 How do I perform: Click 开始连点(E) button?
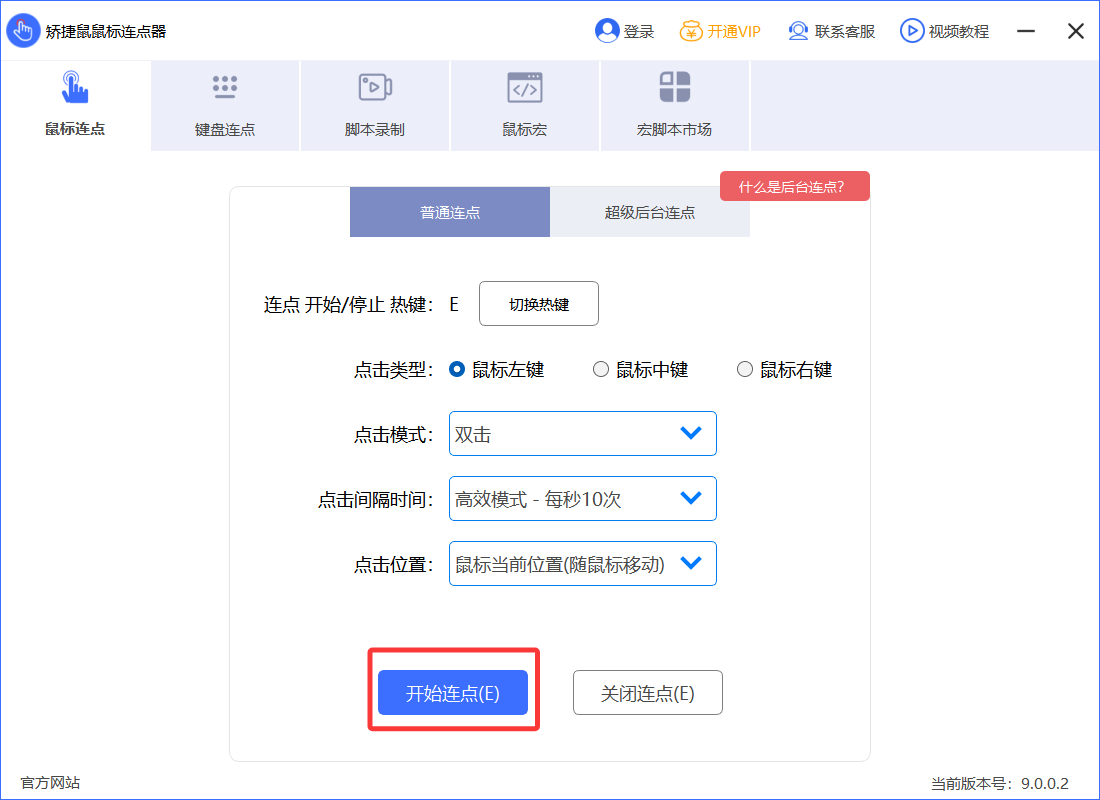(452, 693)
